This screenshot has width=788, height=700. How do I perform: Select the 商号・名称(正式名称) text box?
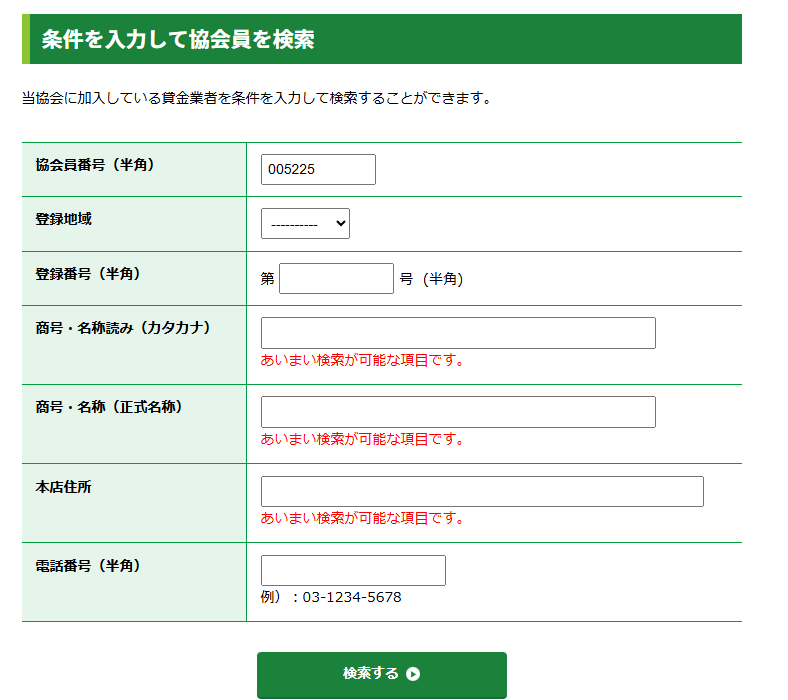coord(458,412)
